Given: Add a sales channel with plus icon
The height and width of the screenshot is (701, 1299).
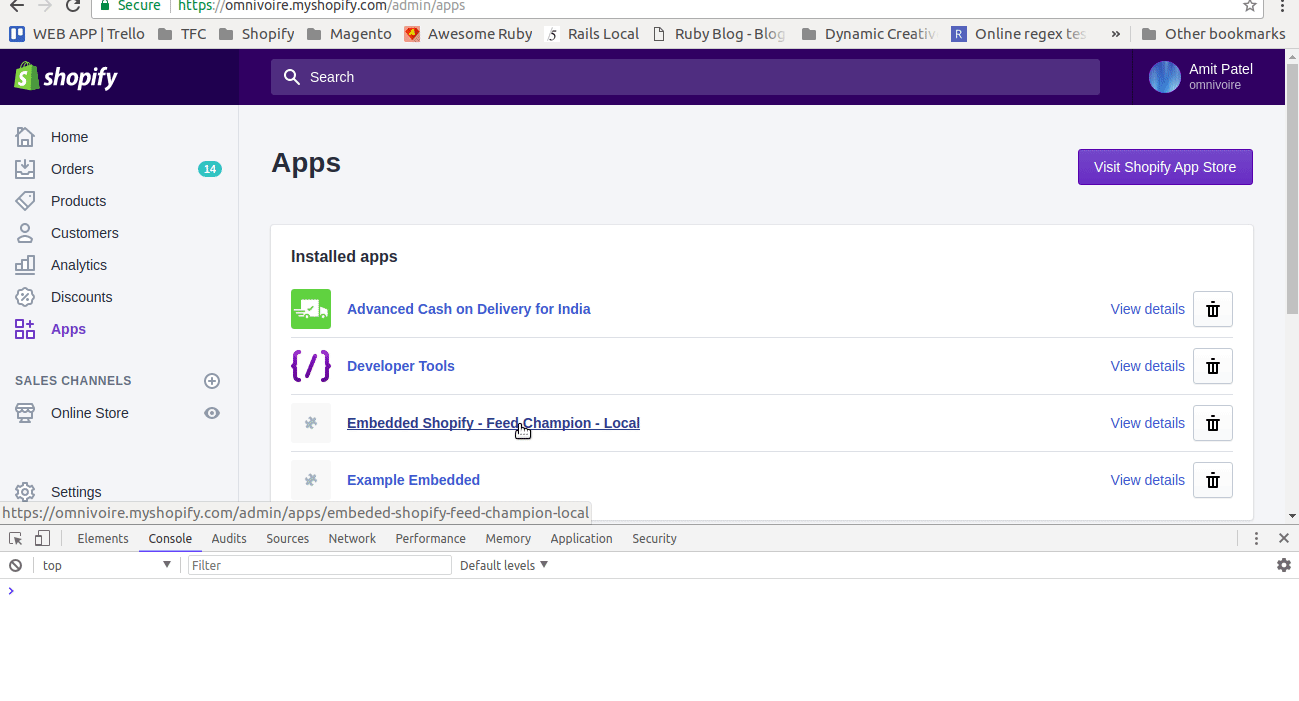Looking at the screenshot, I should (x=212, y=381).
